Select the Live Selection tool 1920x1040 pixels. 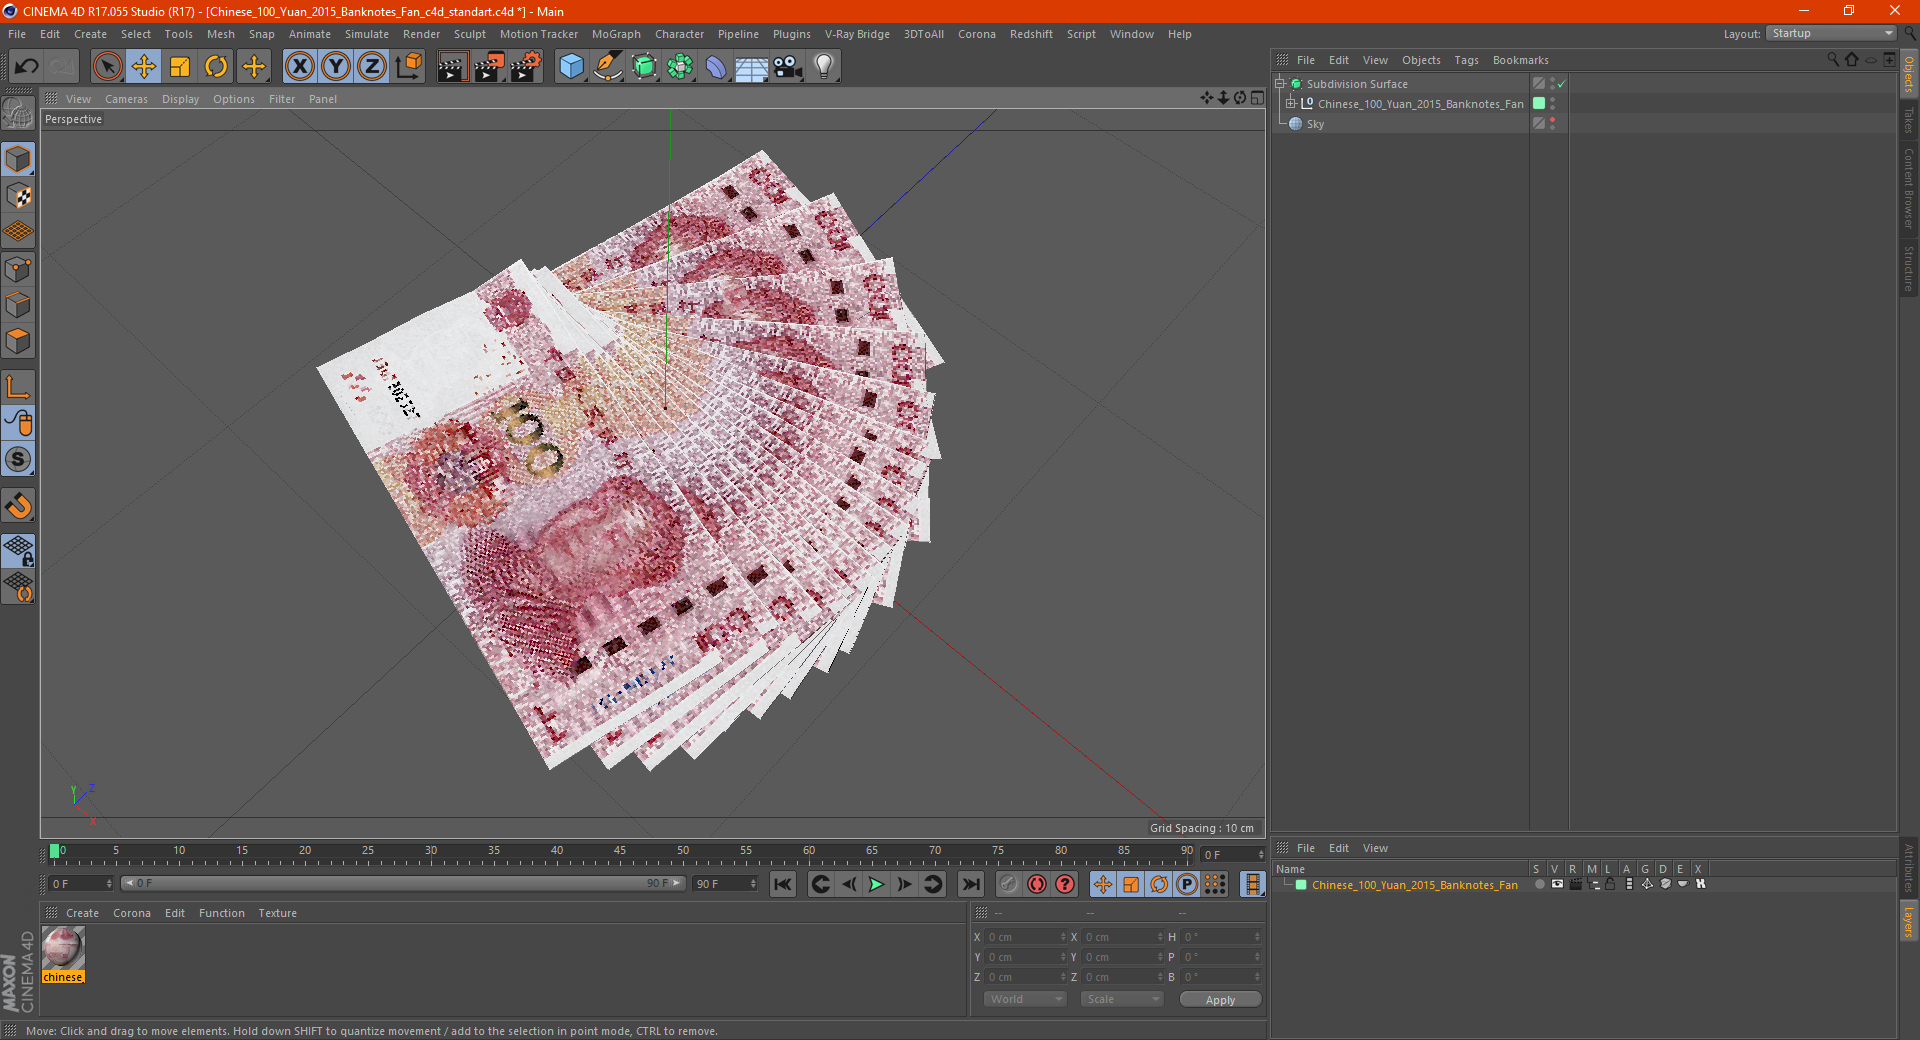[107, 67]
